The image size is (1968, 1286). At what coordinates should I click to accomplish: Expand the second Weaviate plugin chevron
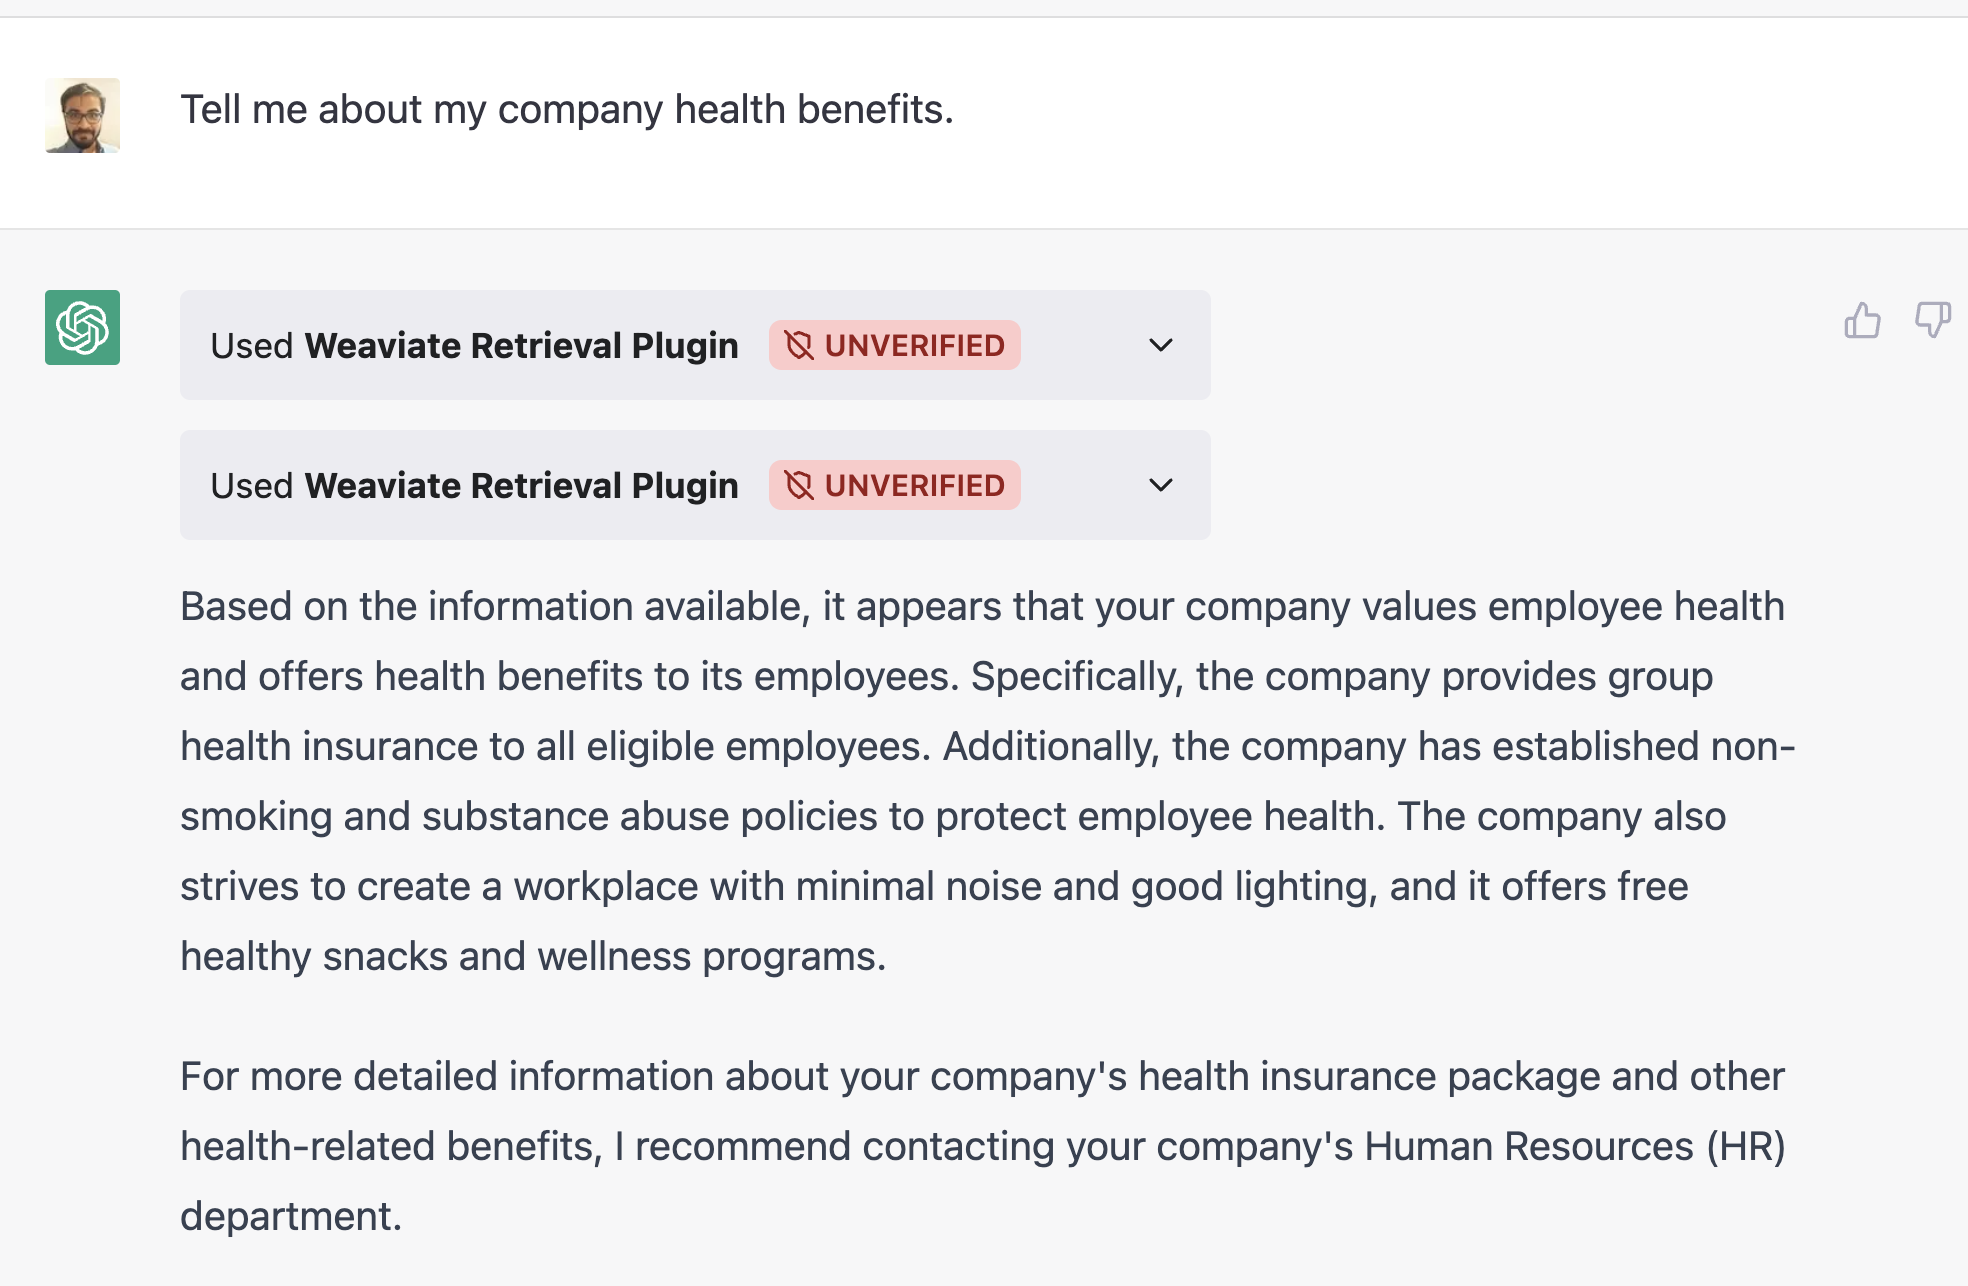pos(1160,486)
